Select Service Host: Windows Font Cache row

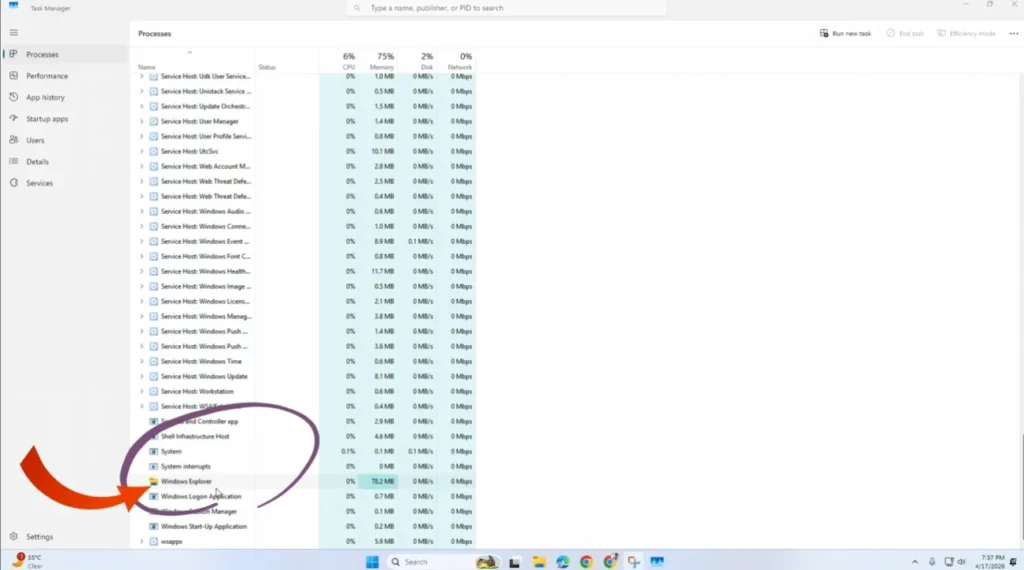(306, 257)
